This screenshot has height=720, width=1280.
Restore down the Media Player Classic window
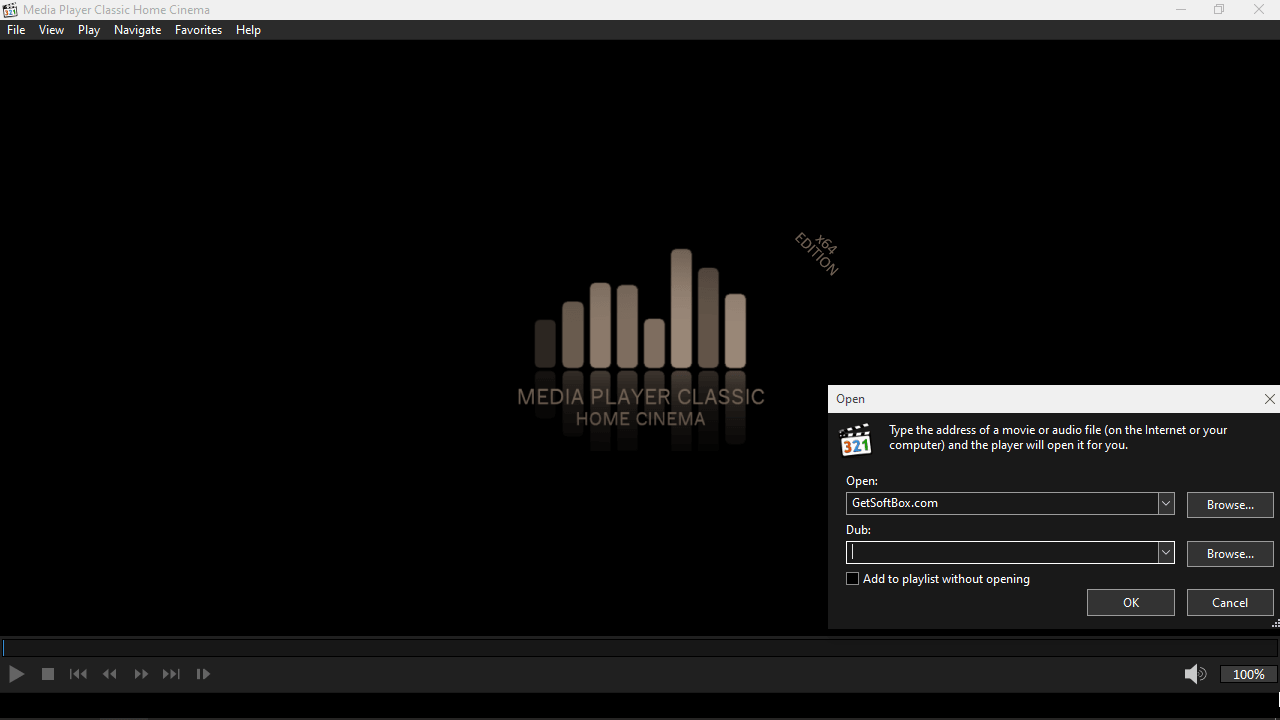point(1219,10)
